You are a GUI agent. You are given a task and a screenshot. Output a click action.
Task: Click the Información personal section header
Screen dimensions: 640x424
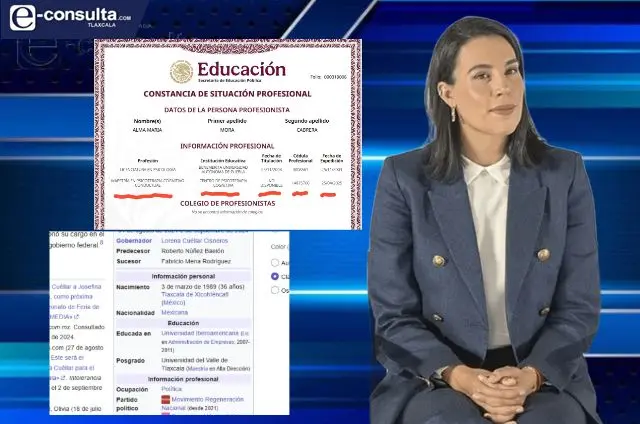pyautogui.click(x=183, y=275)
